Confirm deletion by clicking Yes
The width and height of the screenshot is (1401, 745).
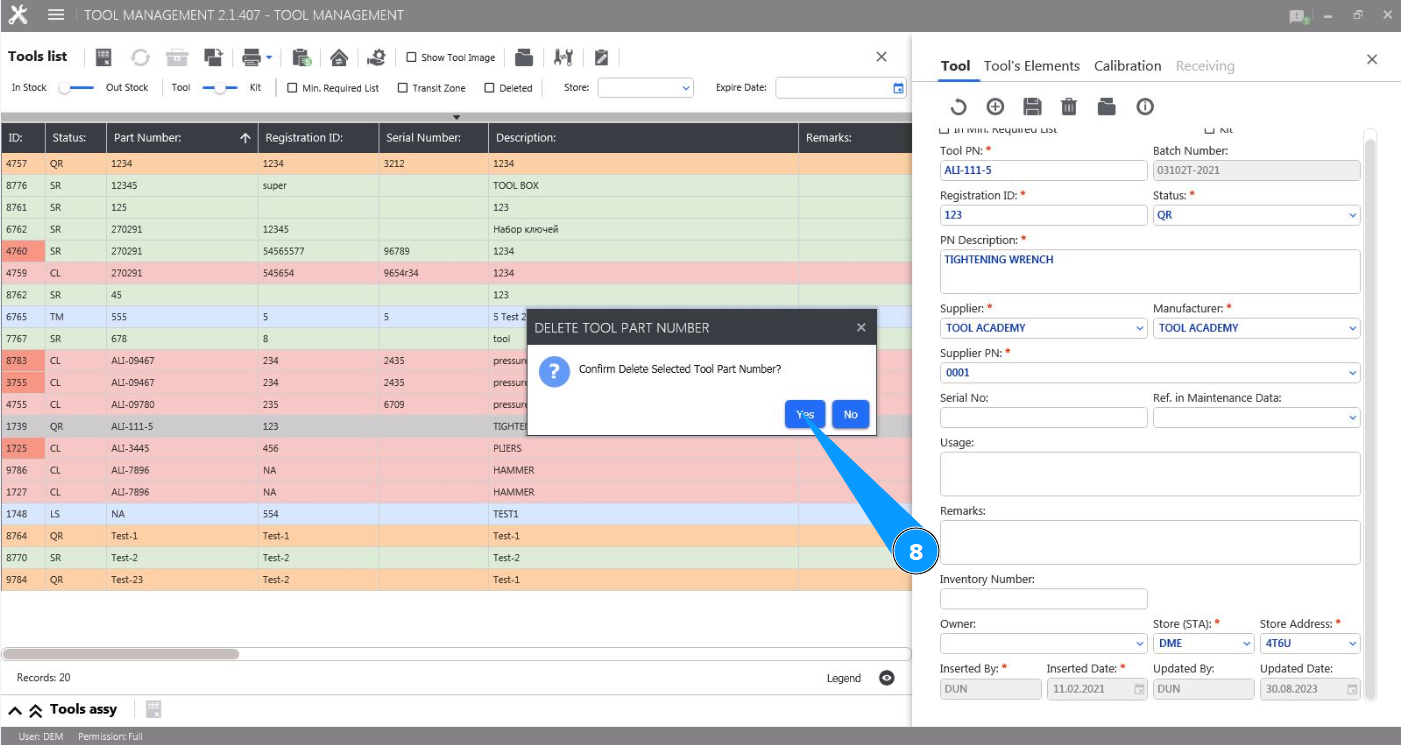click(805, 414)
